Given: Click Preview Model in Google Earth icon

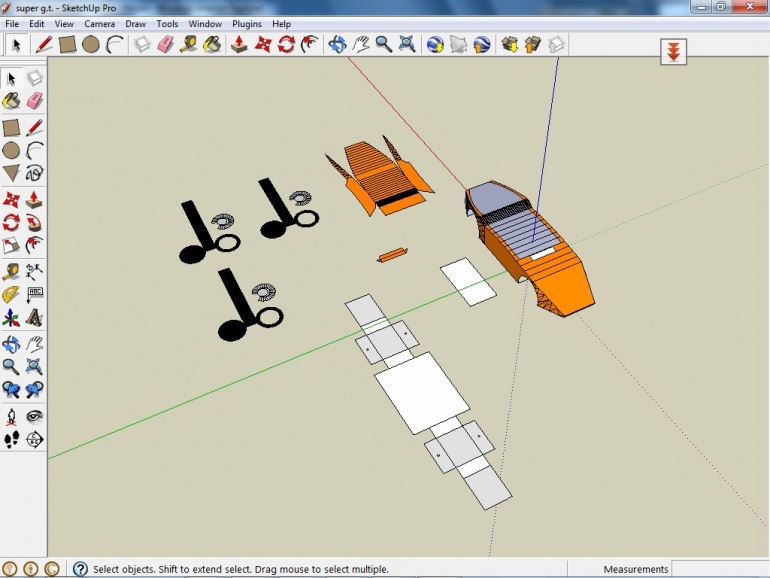Looking at the screenshot, I should pyautogui.click(x=482, y=45).
